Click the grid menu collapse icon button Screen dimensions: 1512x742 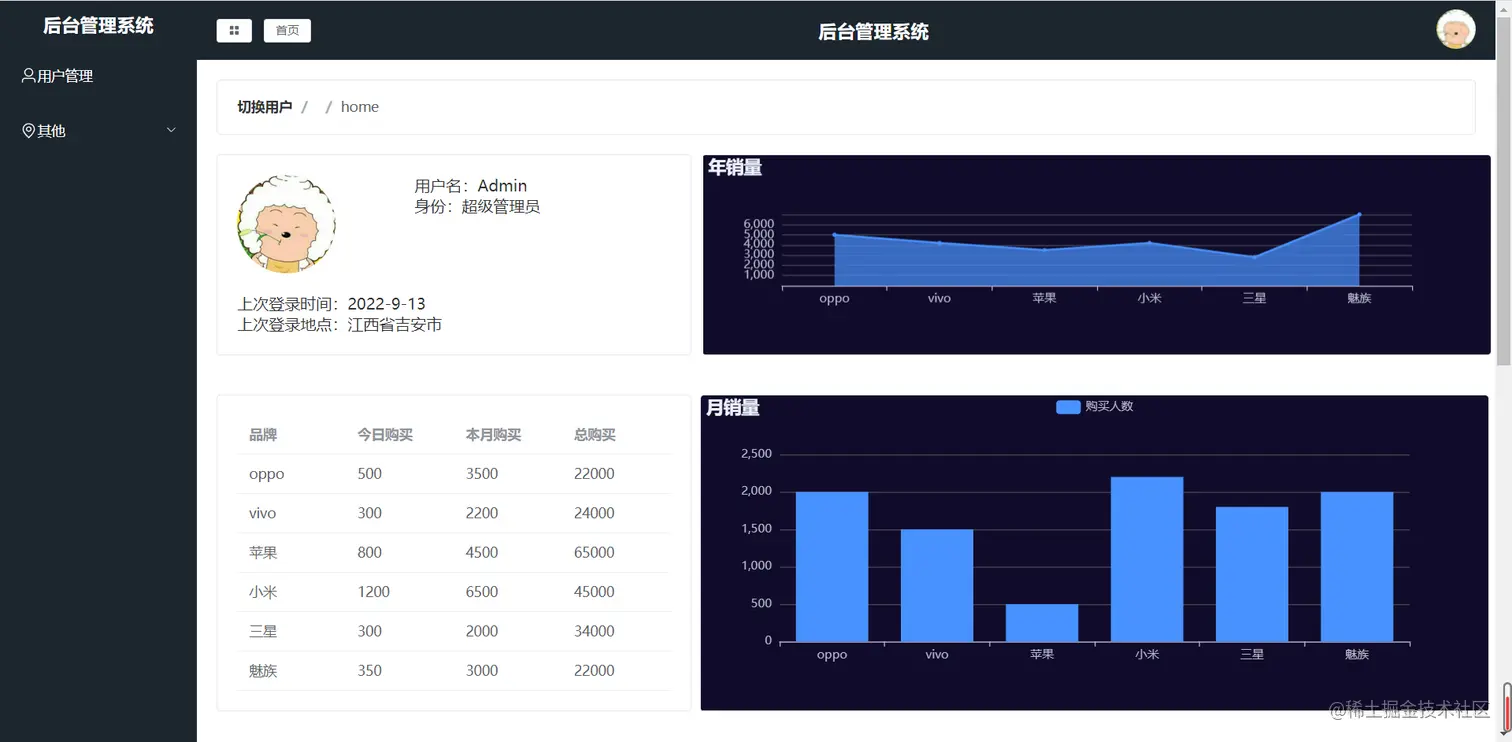tap(234, 31)
